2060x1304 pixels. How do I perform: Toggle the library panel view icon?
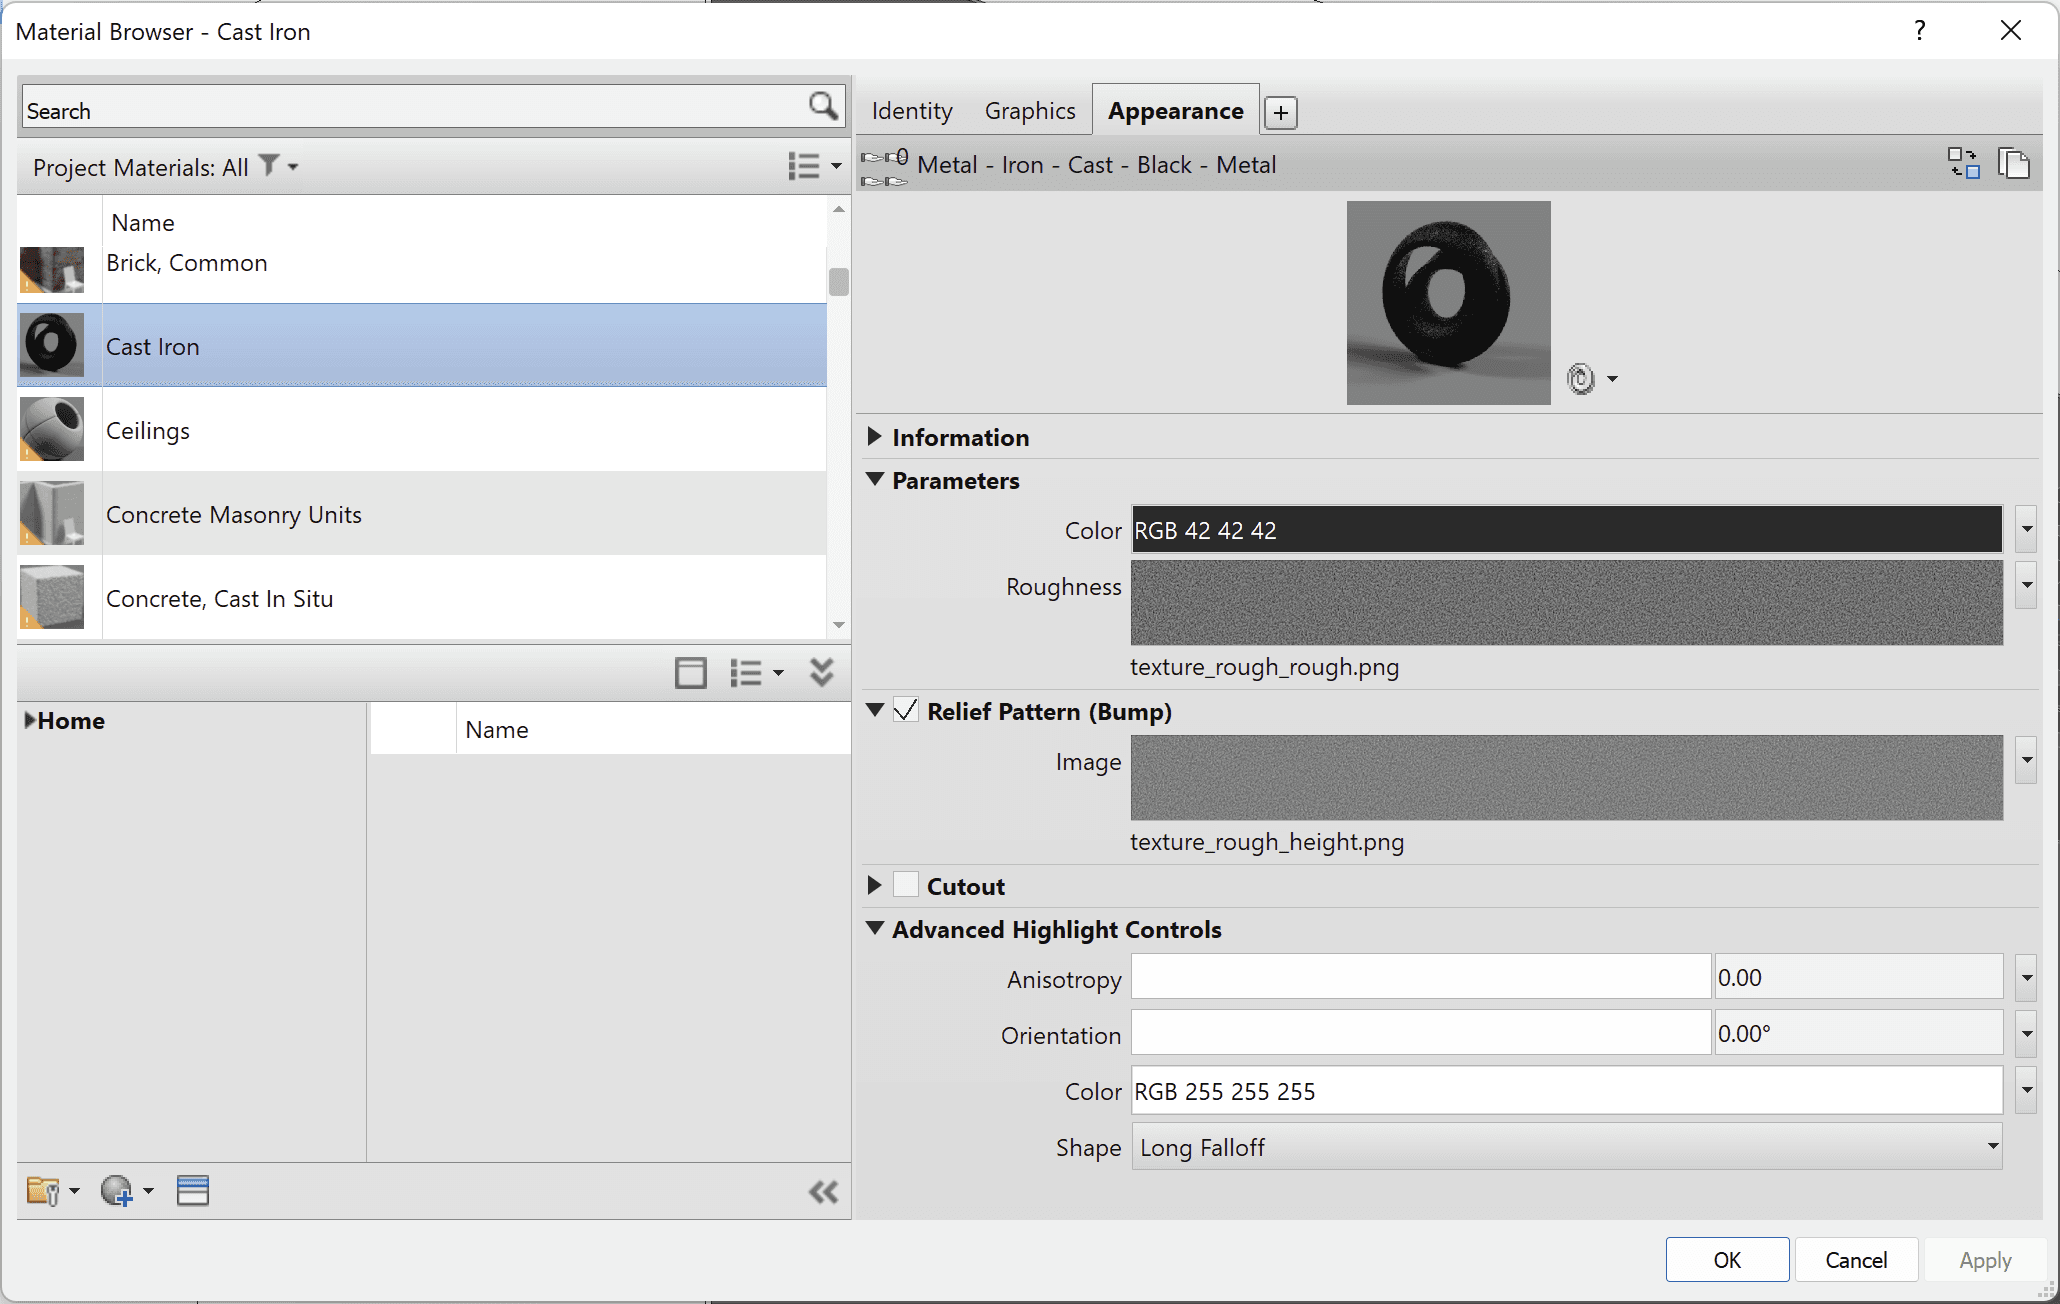(x=690, y=673)
